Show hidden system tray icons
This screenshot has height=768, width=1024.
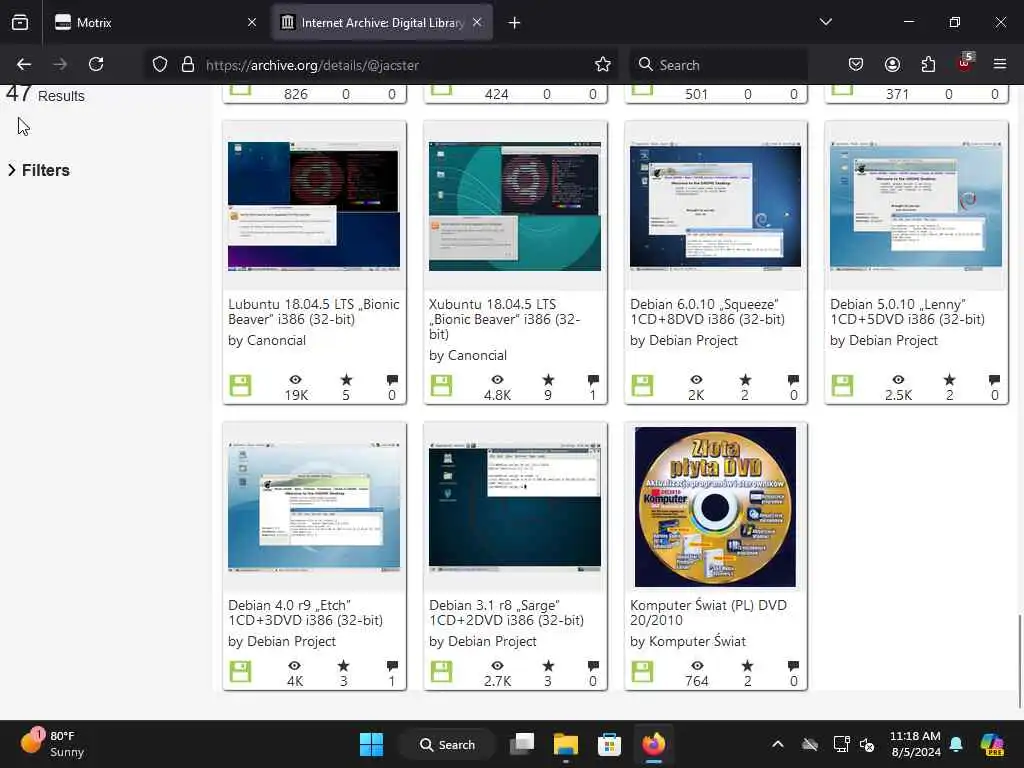(x=778, y=744)
